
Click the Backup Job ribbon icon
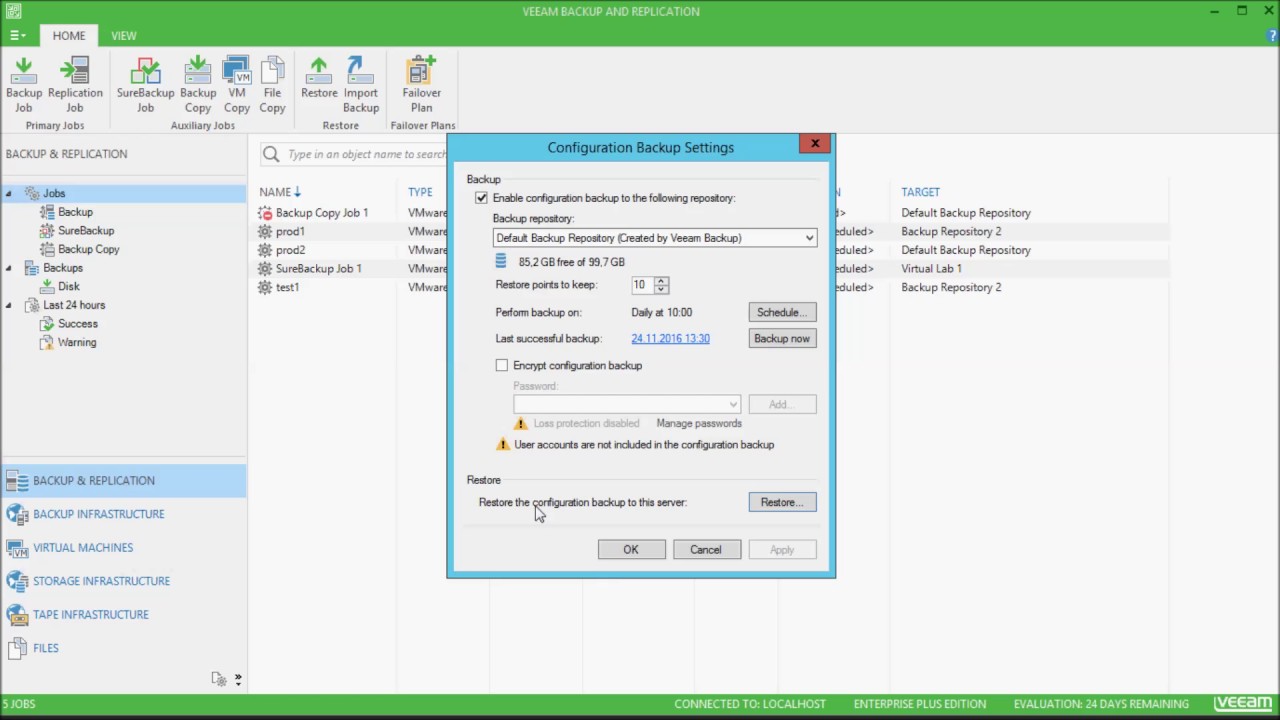pos(24,85)
